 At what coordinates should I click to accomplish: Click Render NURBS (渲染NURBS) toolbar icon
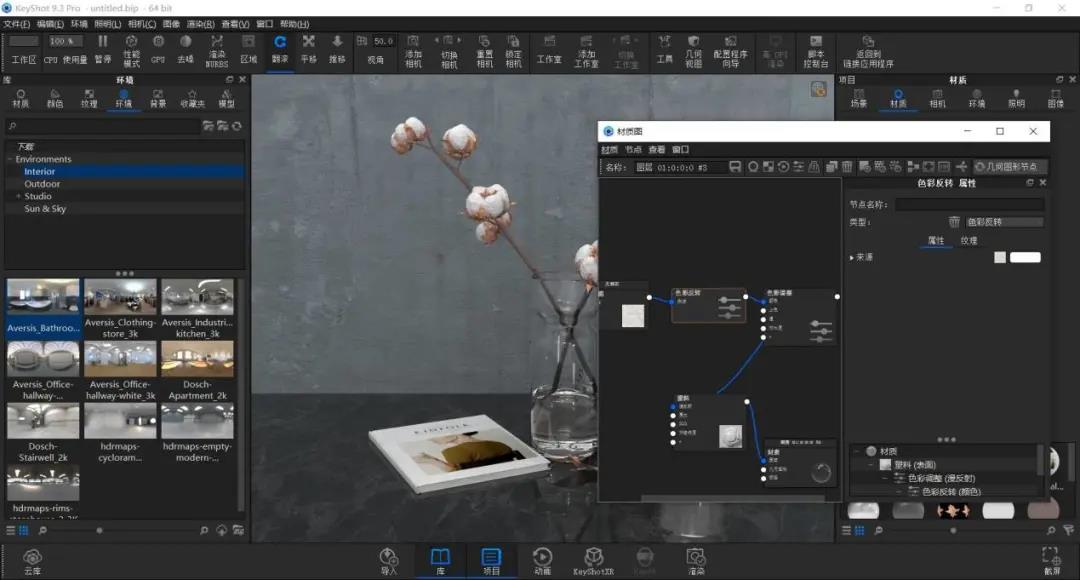[x=216, y=51]
